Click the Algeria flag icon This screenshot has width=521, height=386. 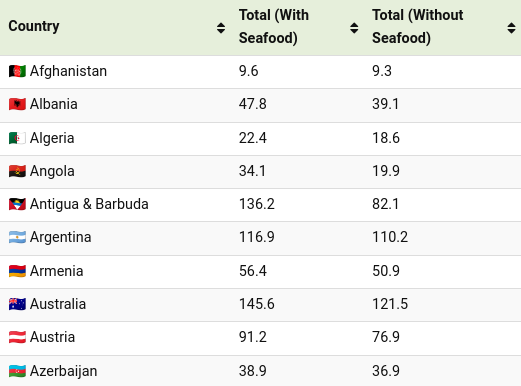click(x=17, y=138)
